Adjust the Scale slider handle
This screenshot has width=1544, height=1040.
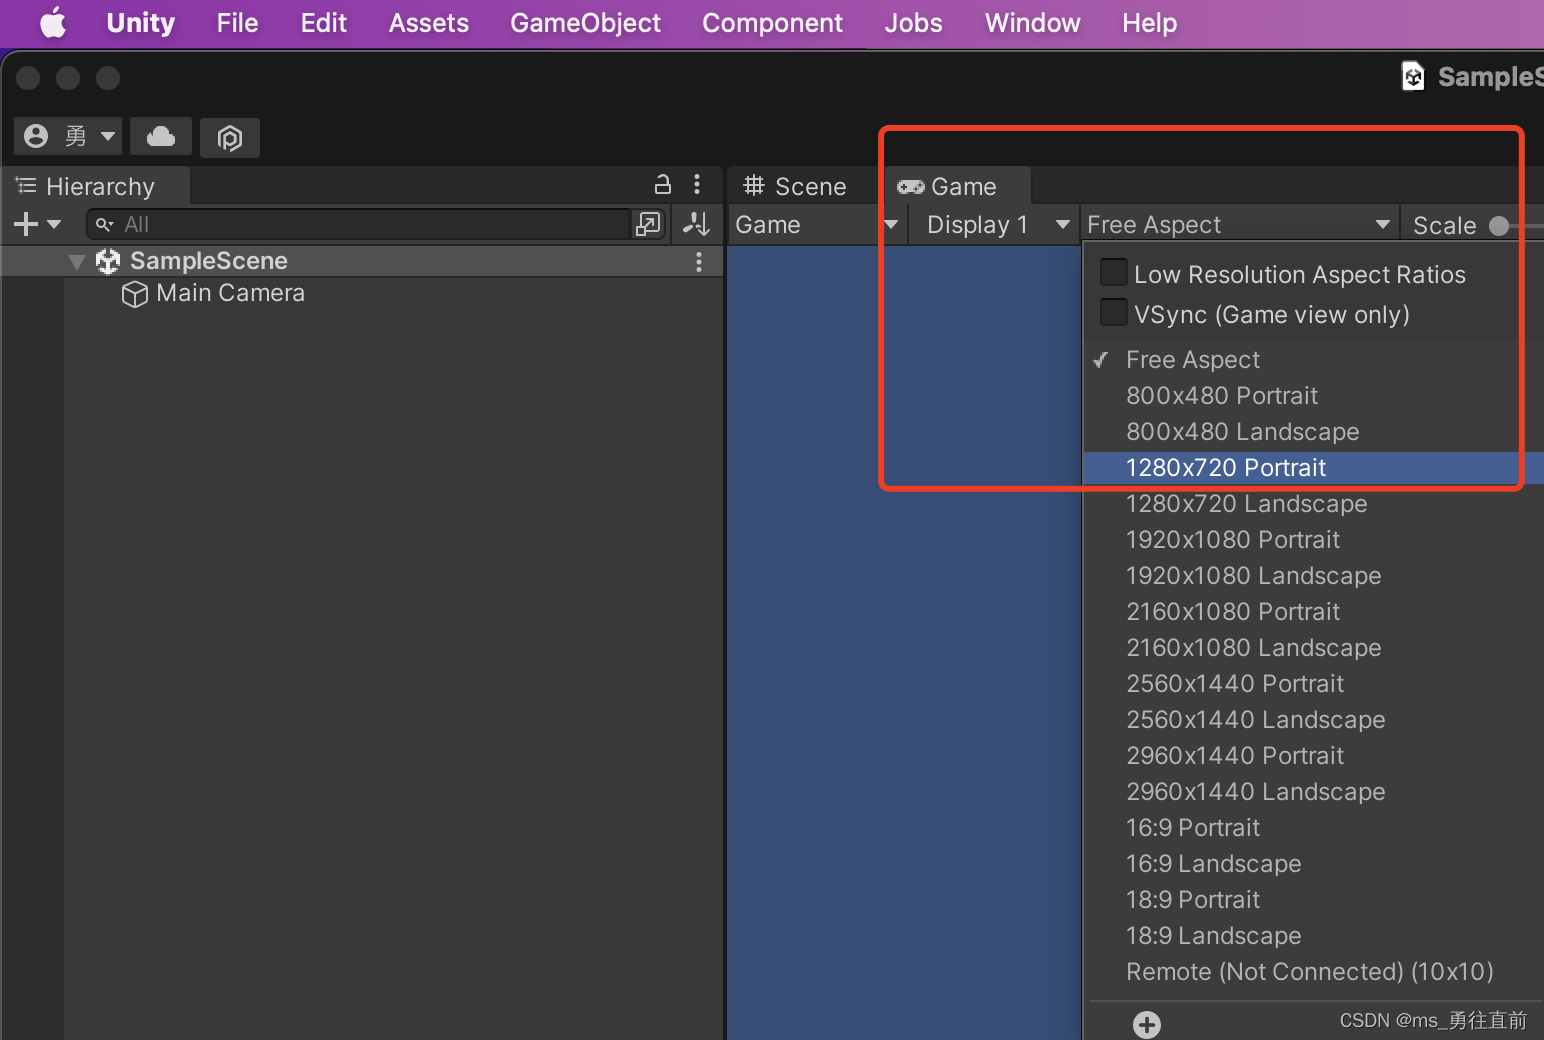coord(1498,225)
